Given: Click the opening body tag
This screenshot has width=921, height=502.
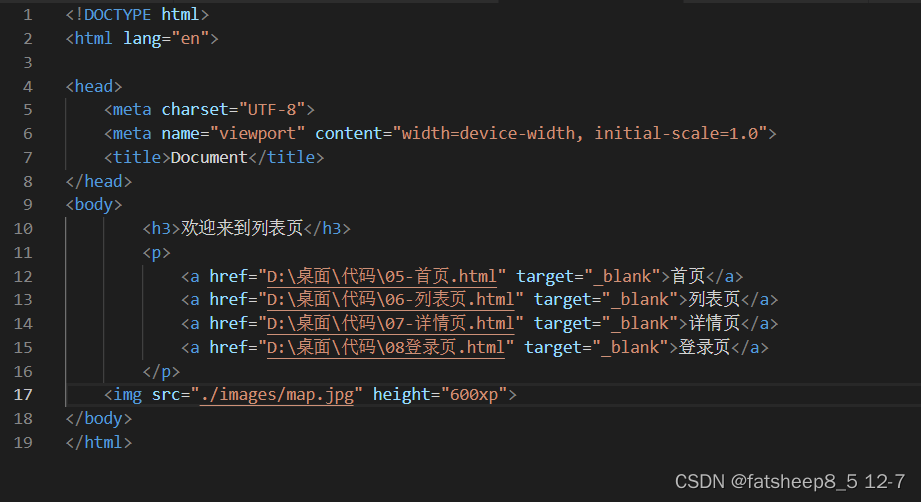Looking at the screenshot, I should pyautogui.click(x=94, y=204).
